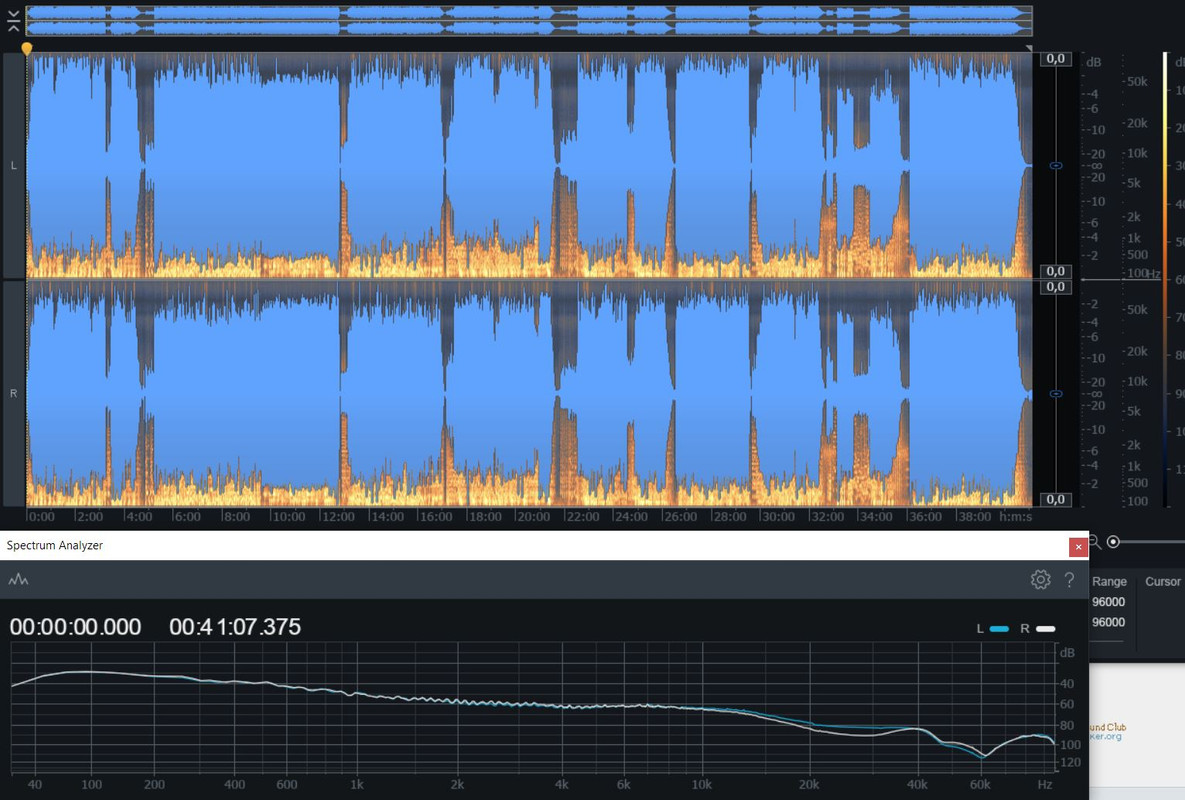Click the 20k label on analyzer frequency axis
The height and width of the screenshot is (800, 1185).
(809, 785)
